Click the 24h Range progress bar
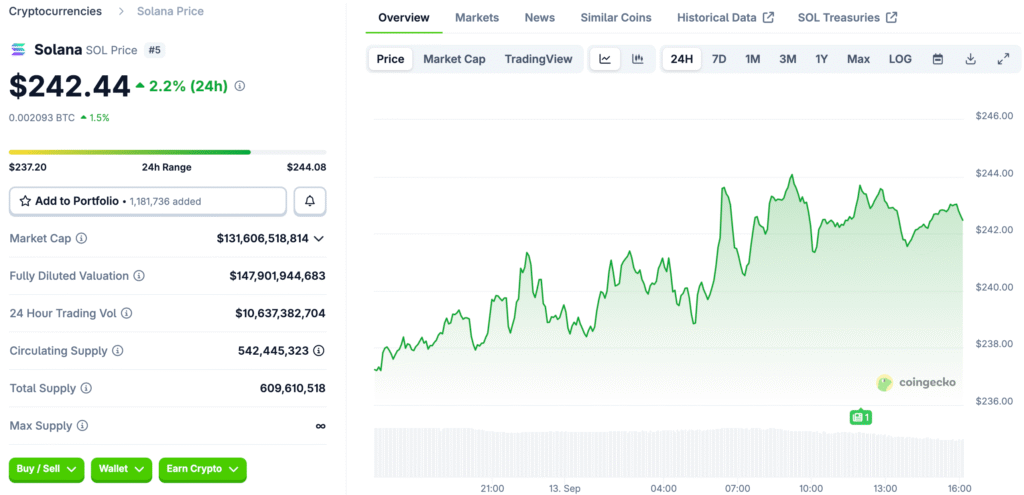The image size is (1024, 495). (x=167, y=152)
